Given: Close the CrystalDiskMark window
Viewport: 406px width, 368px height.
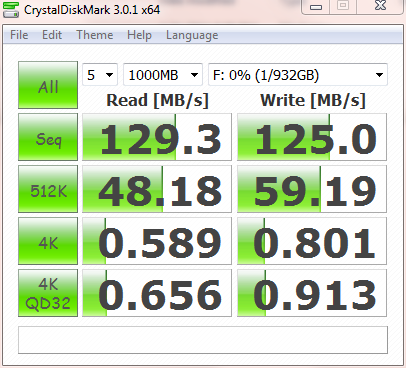Looking at the screenshot, I should click(x=380, y=6).
